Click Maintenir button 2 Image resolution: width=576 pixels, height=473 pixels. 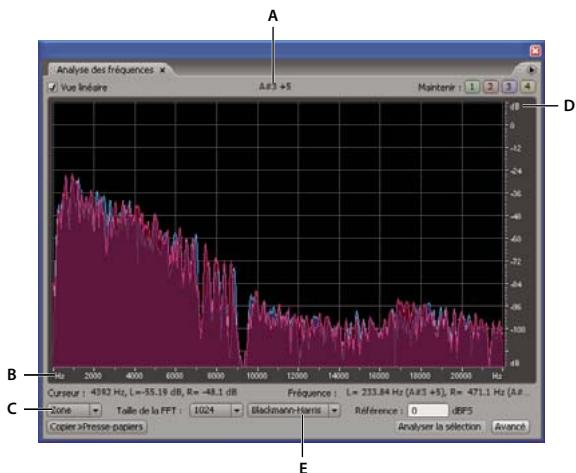point(490,87)
